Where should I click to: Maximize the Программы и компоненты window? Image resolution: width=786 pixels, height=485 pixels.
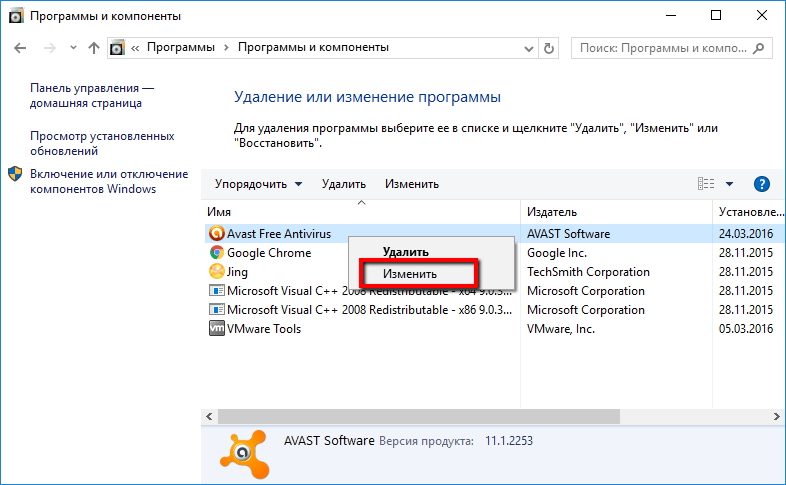click(x=716, y=16)
